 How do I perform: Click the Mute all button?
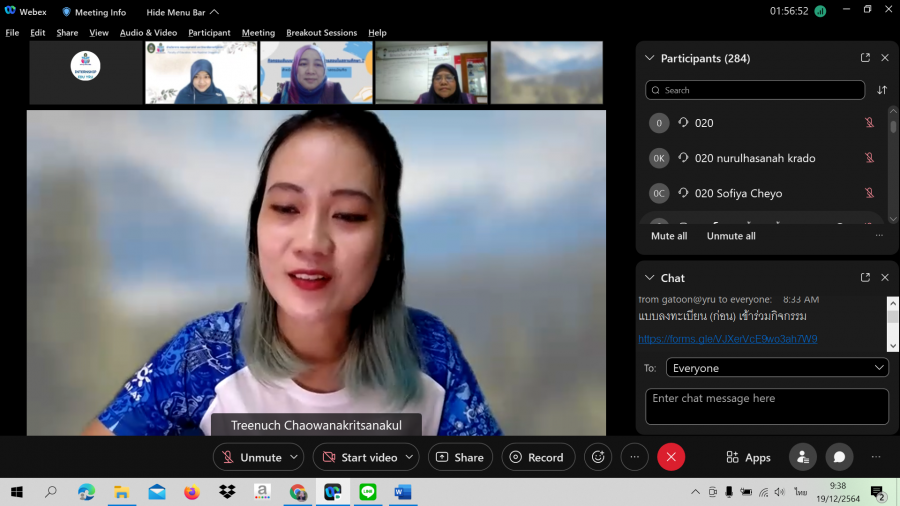669,236
